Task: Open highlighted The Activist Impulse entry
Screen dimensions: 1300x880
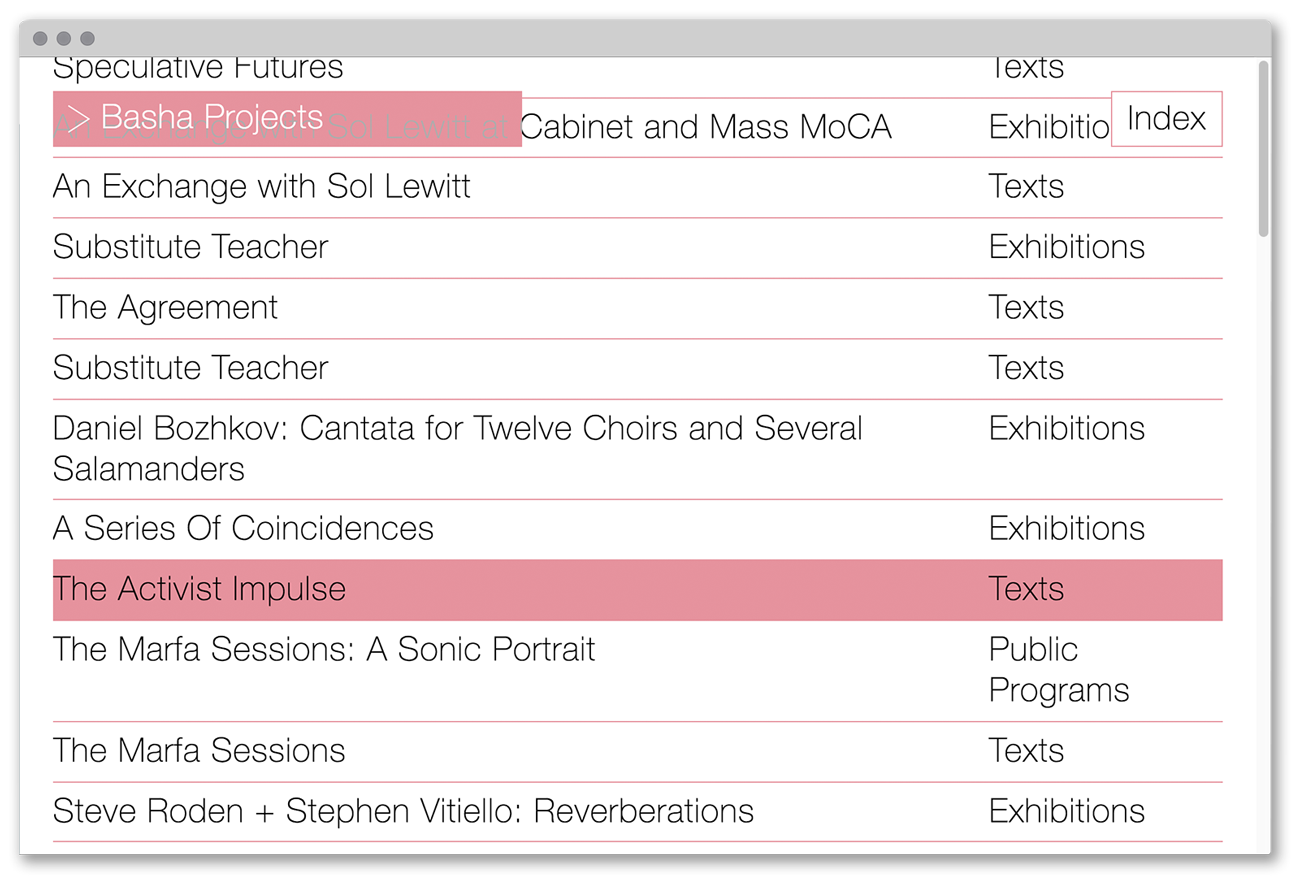Action: click(199, 589)
